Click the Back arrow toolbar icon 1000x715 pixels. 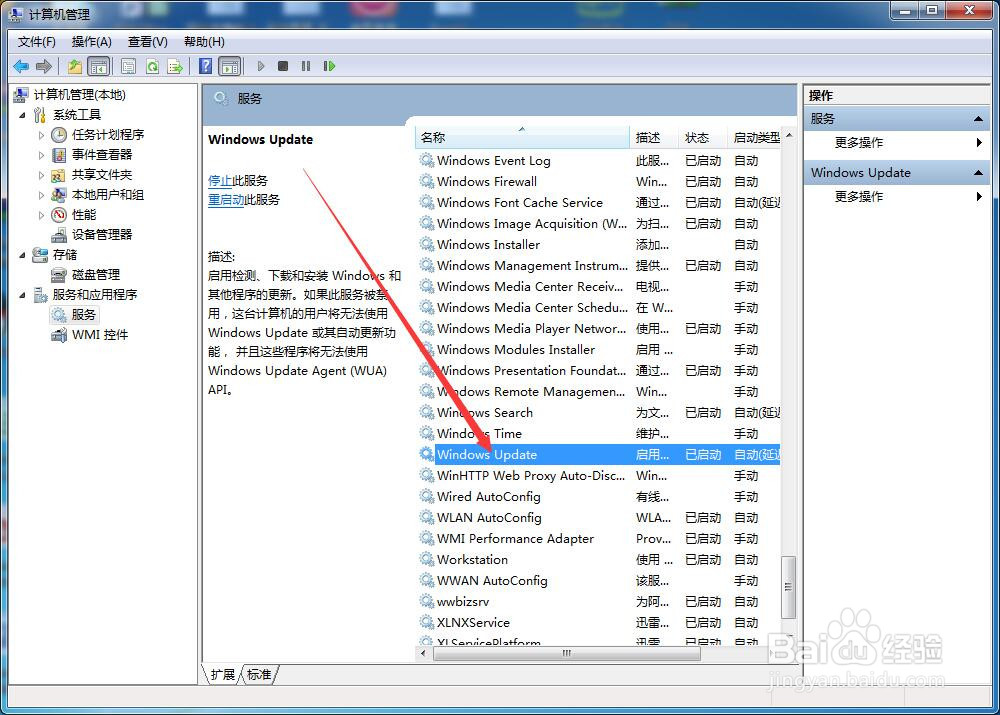coord(21,66)
